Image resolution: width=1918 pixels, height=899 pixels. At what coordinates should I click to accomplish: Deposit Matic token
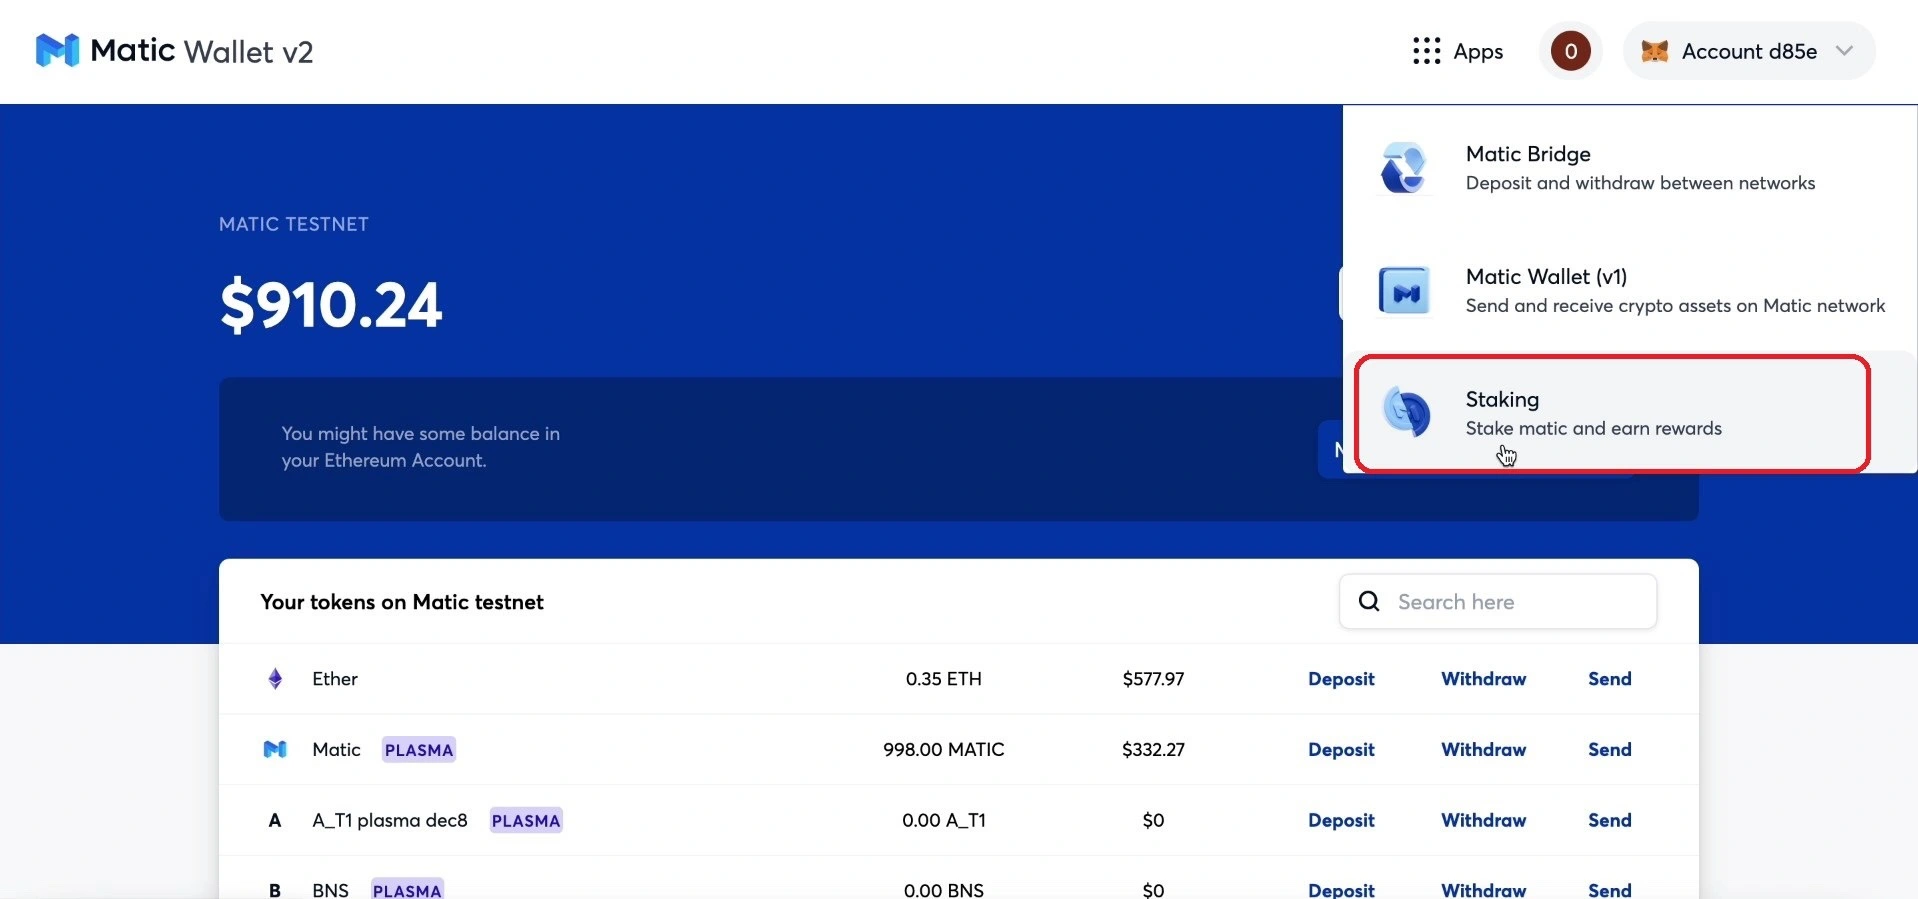coord(1341,749)
